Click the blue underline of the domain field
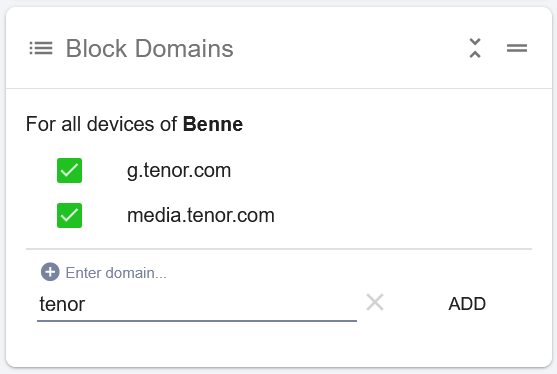557x374 pixels. click(197, 321)
